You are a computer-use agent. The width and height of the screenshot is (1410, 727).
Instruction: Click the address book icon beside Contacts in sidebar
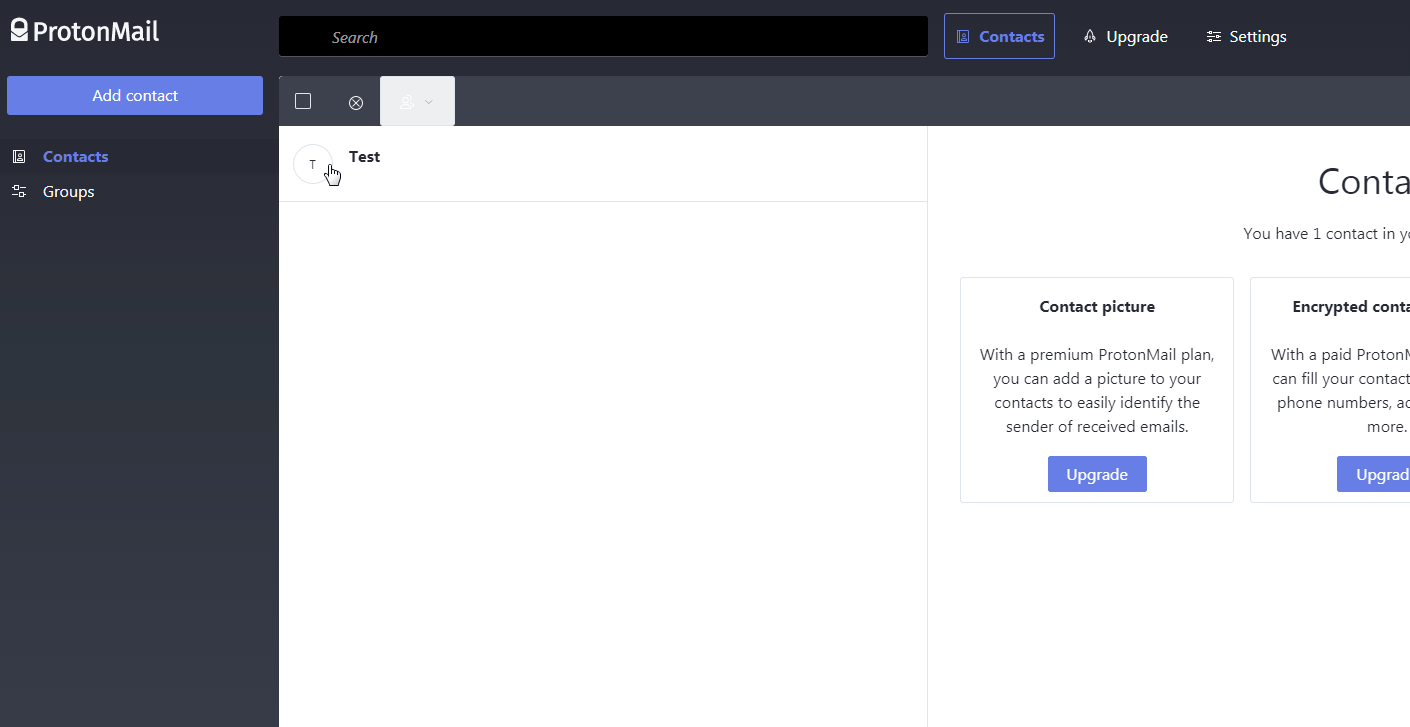coord(20,156)
